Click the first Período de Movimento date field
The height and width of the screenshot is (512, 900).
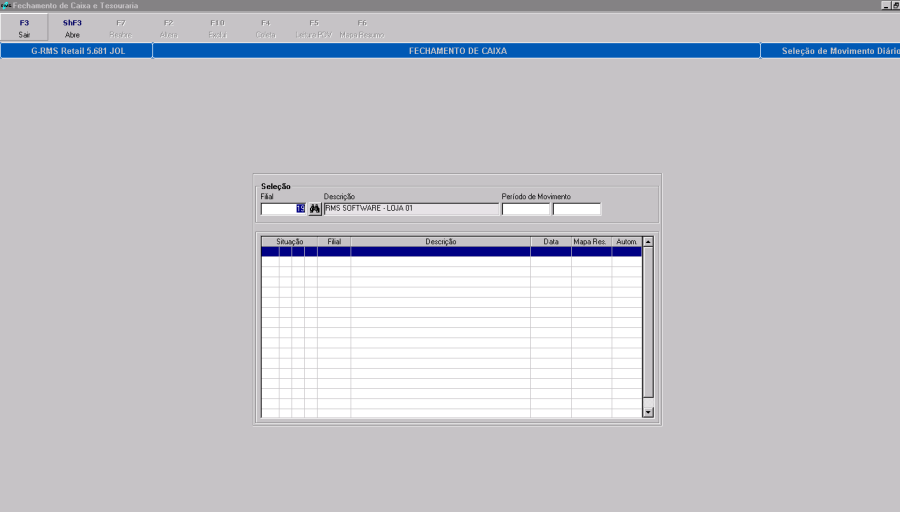coord(526,209)
